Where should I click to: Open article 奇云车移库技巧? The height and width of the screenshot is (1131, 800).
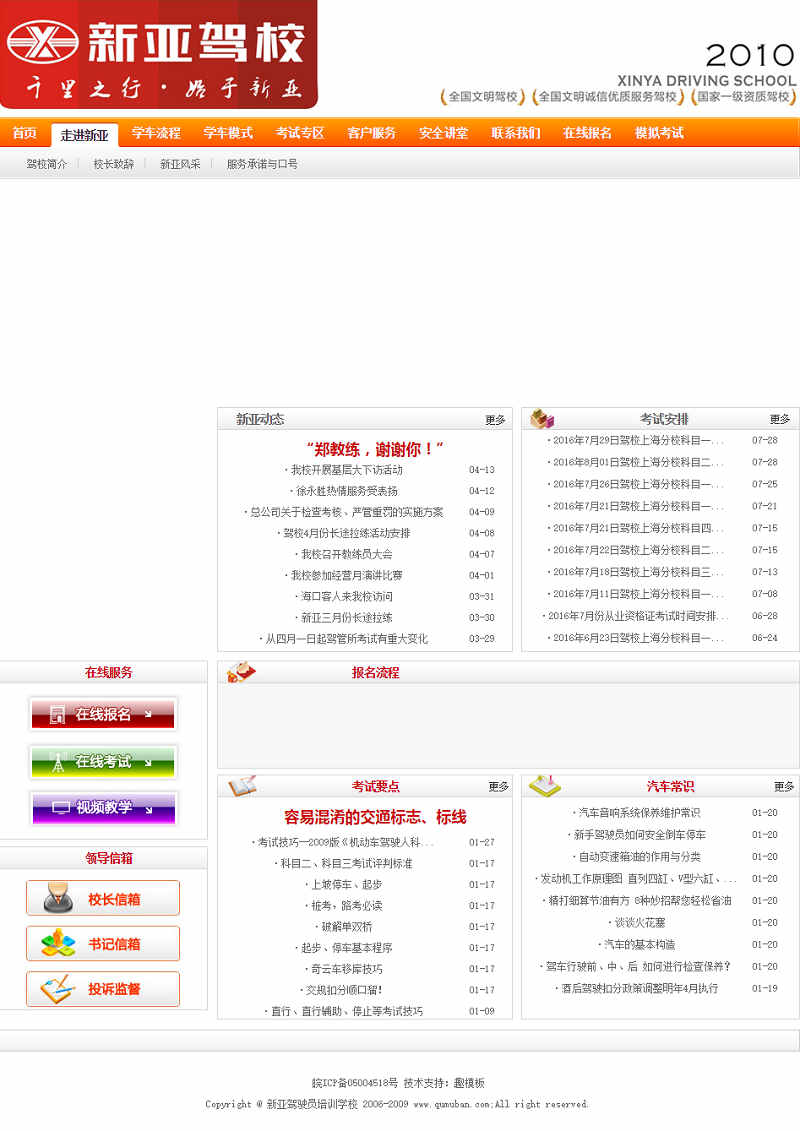pyautogui.click(x=346, y=969)
